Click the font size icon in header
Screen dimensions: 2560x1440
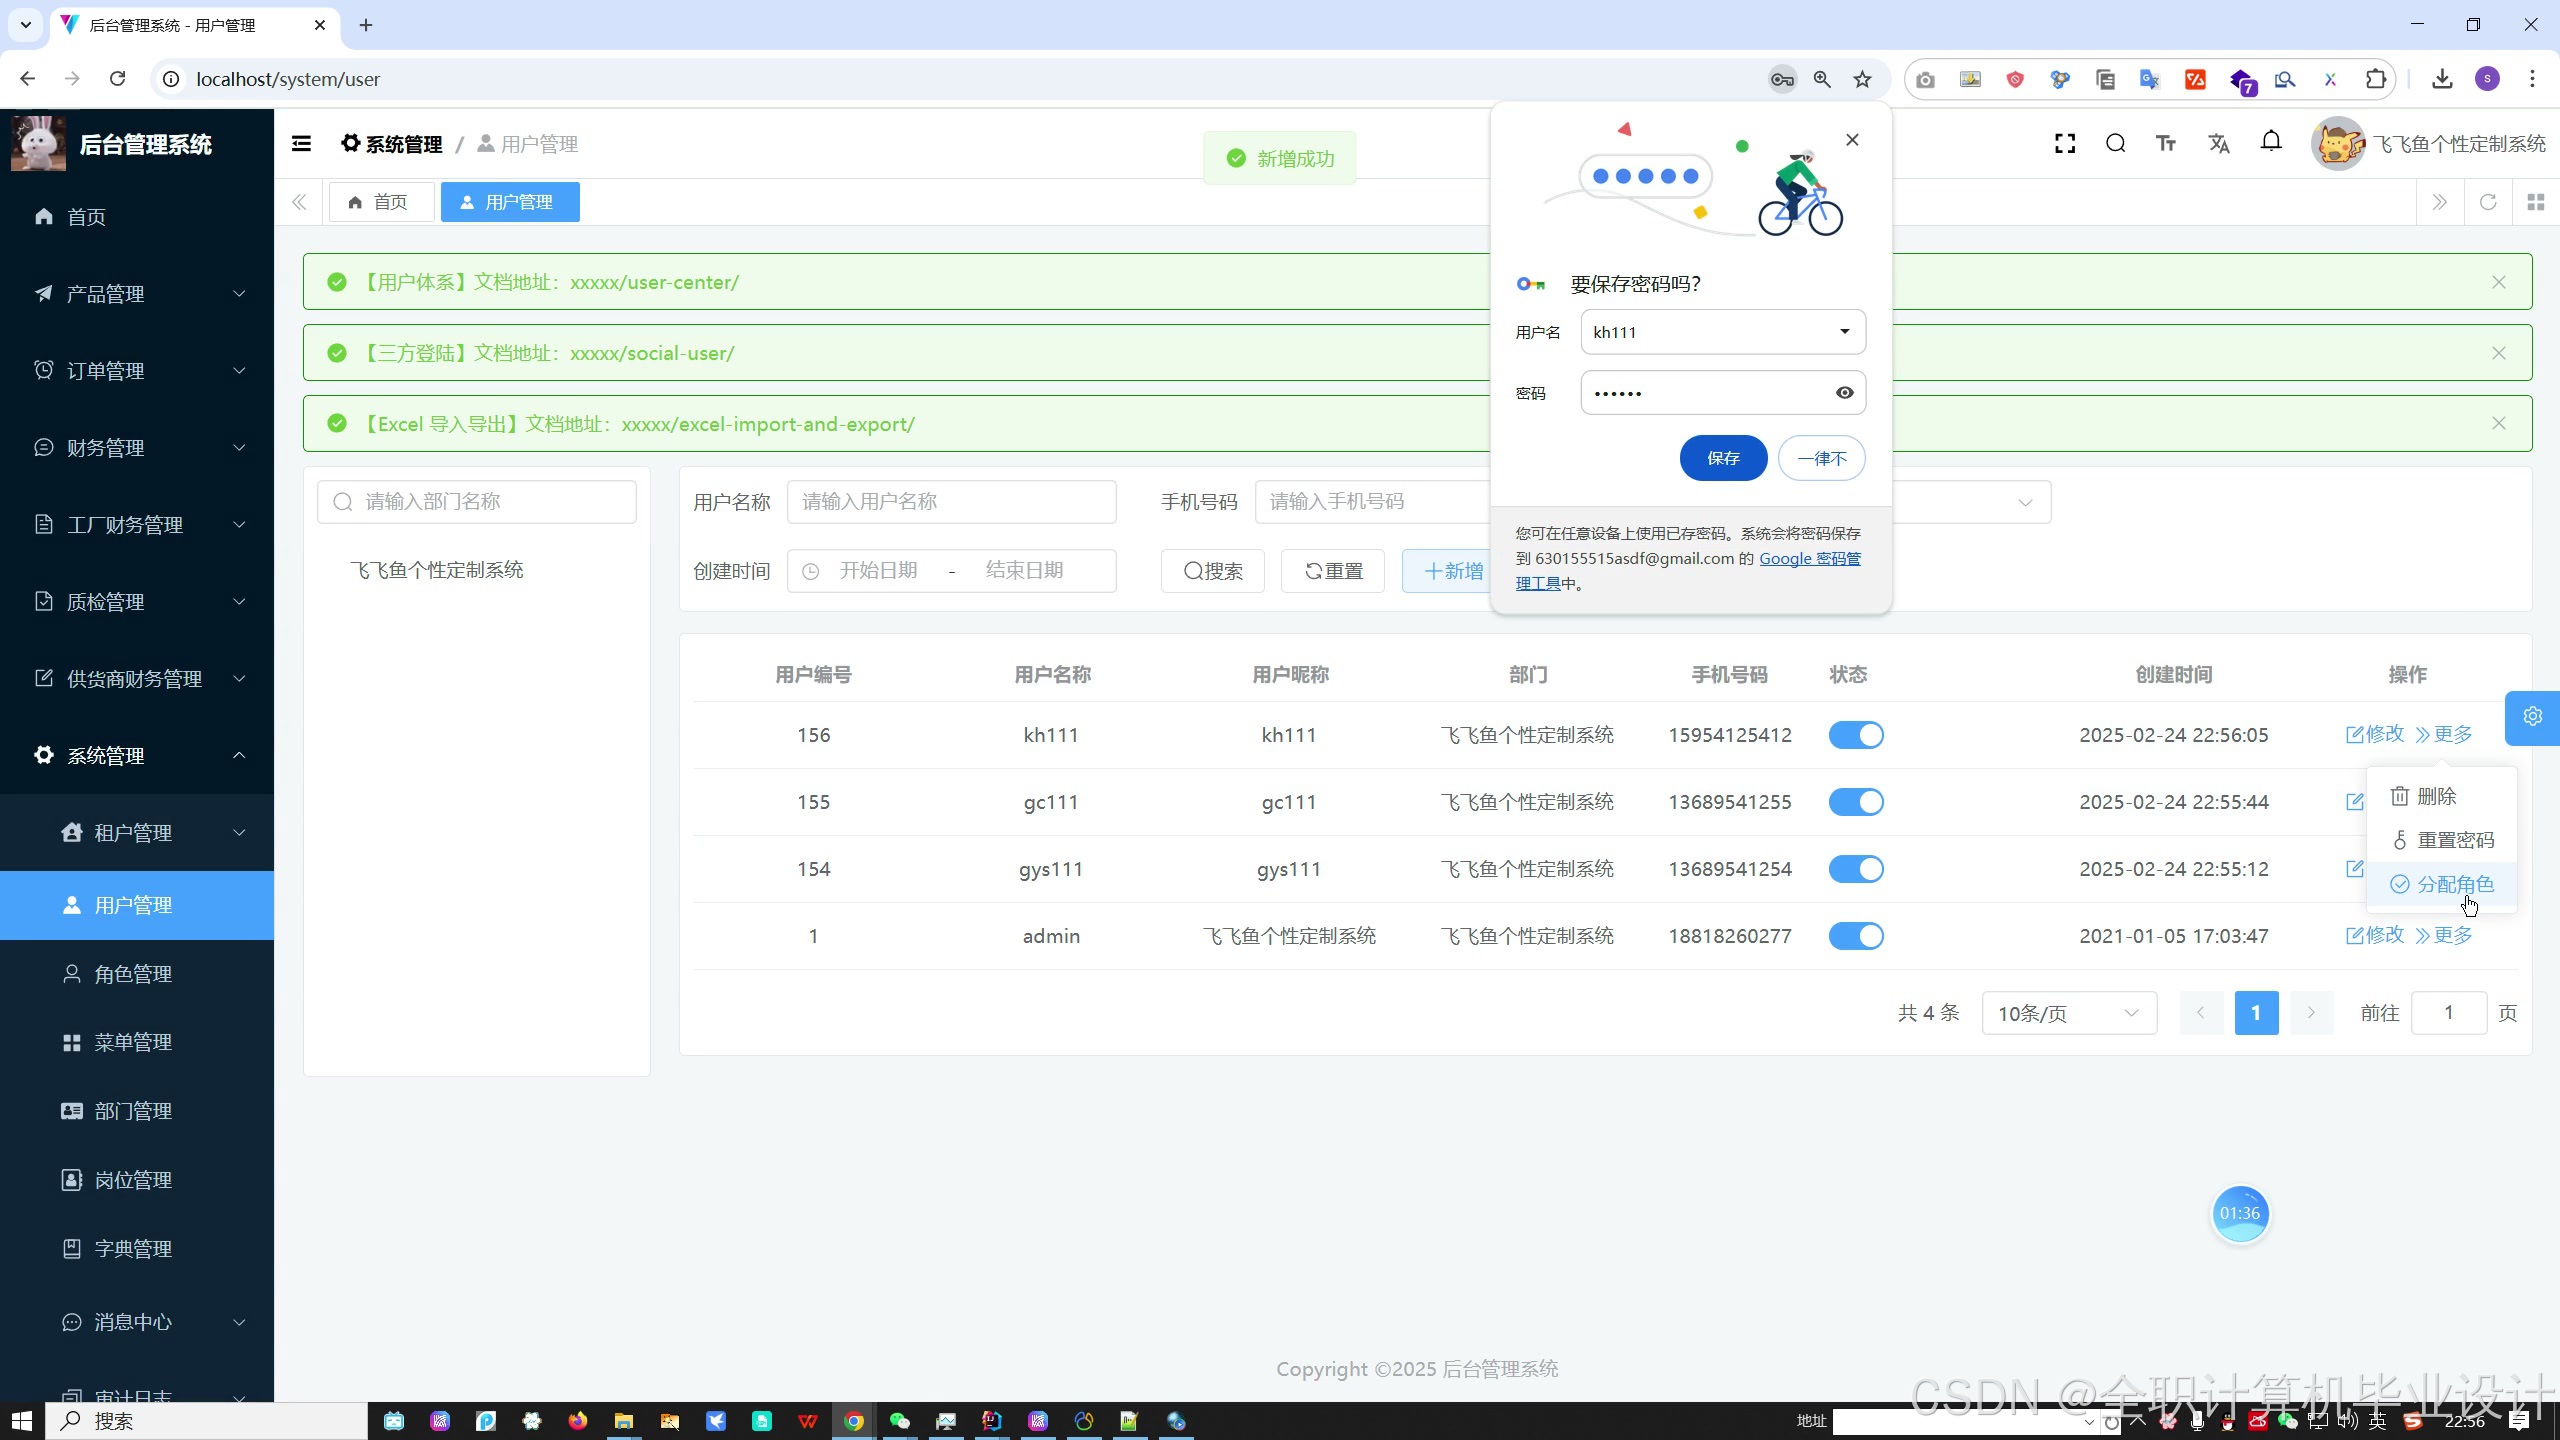(x=2166, y=144)
